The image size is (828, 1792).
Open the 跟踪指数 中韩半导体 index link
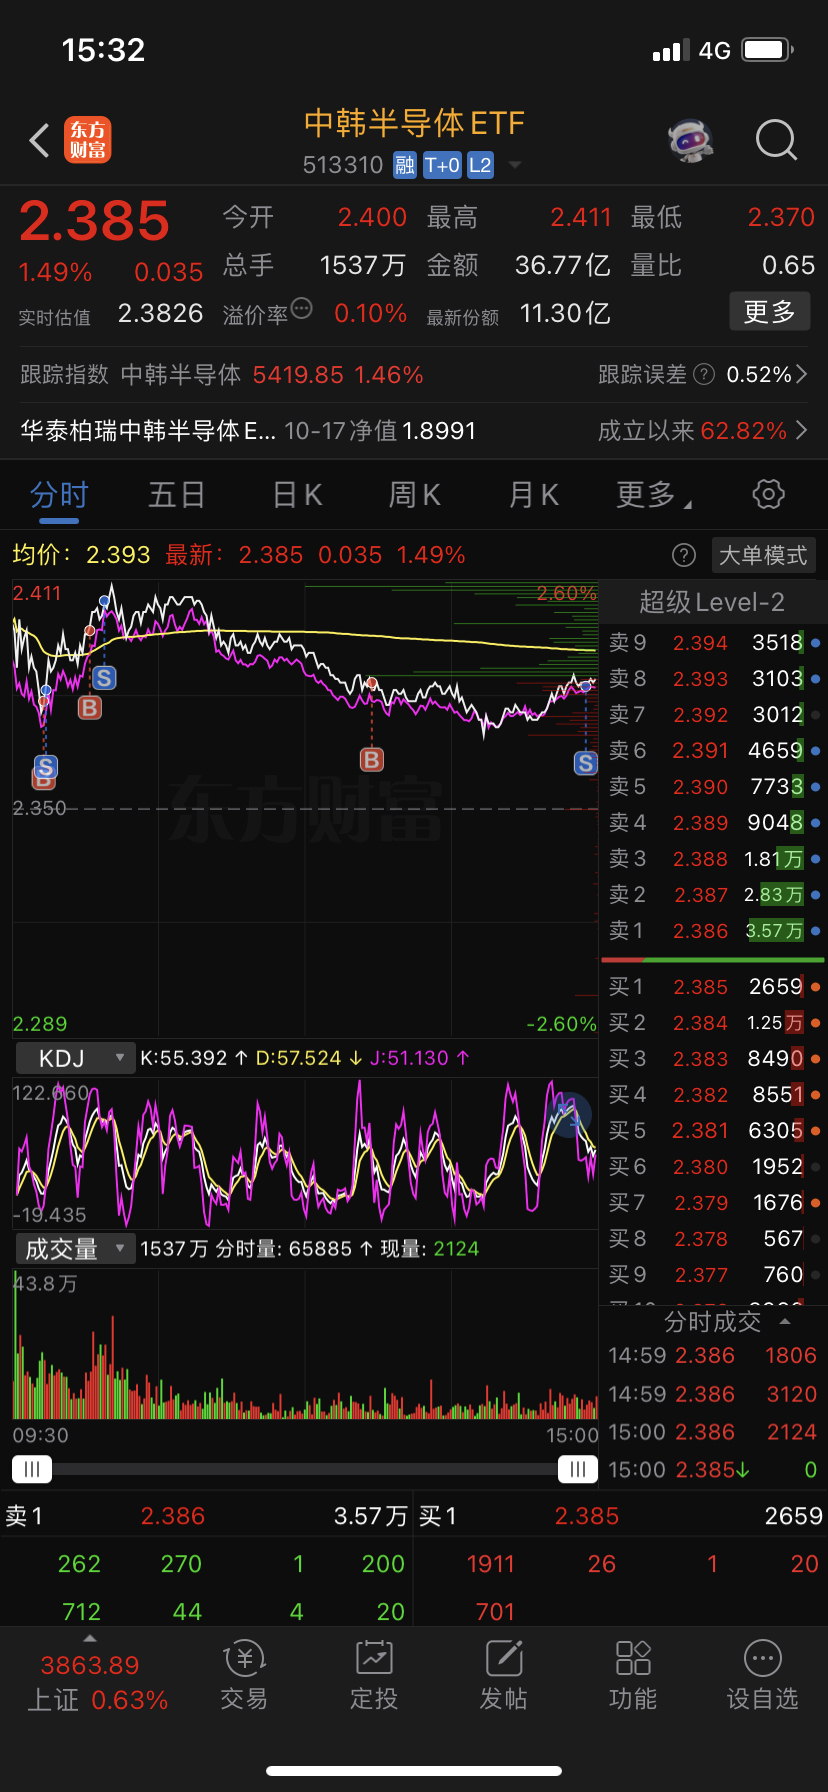(x=222, y=374)
